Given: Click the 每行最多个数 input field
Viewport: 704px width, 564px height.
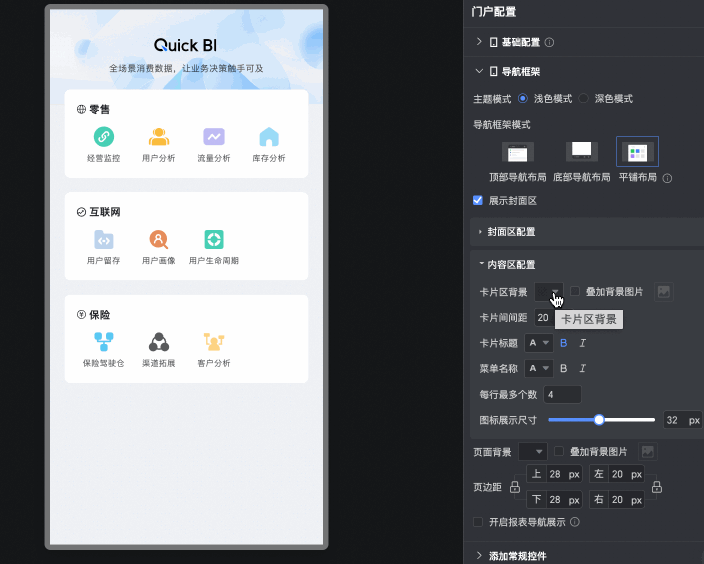Looking at the screenshot, I should 562,394.
